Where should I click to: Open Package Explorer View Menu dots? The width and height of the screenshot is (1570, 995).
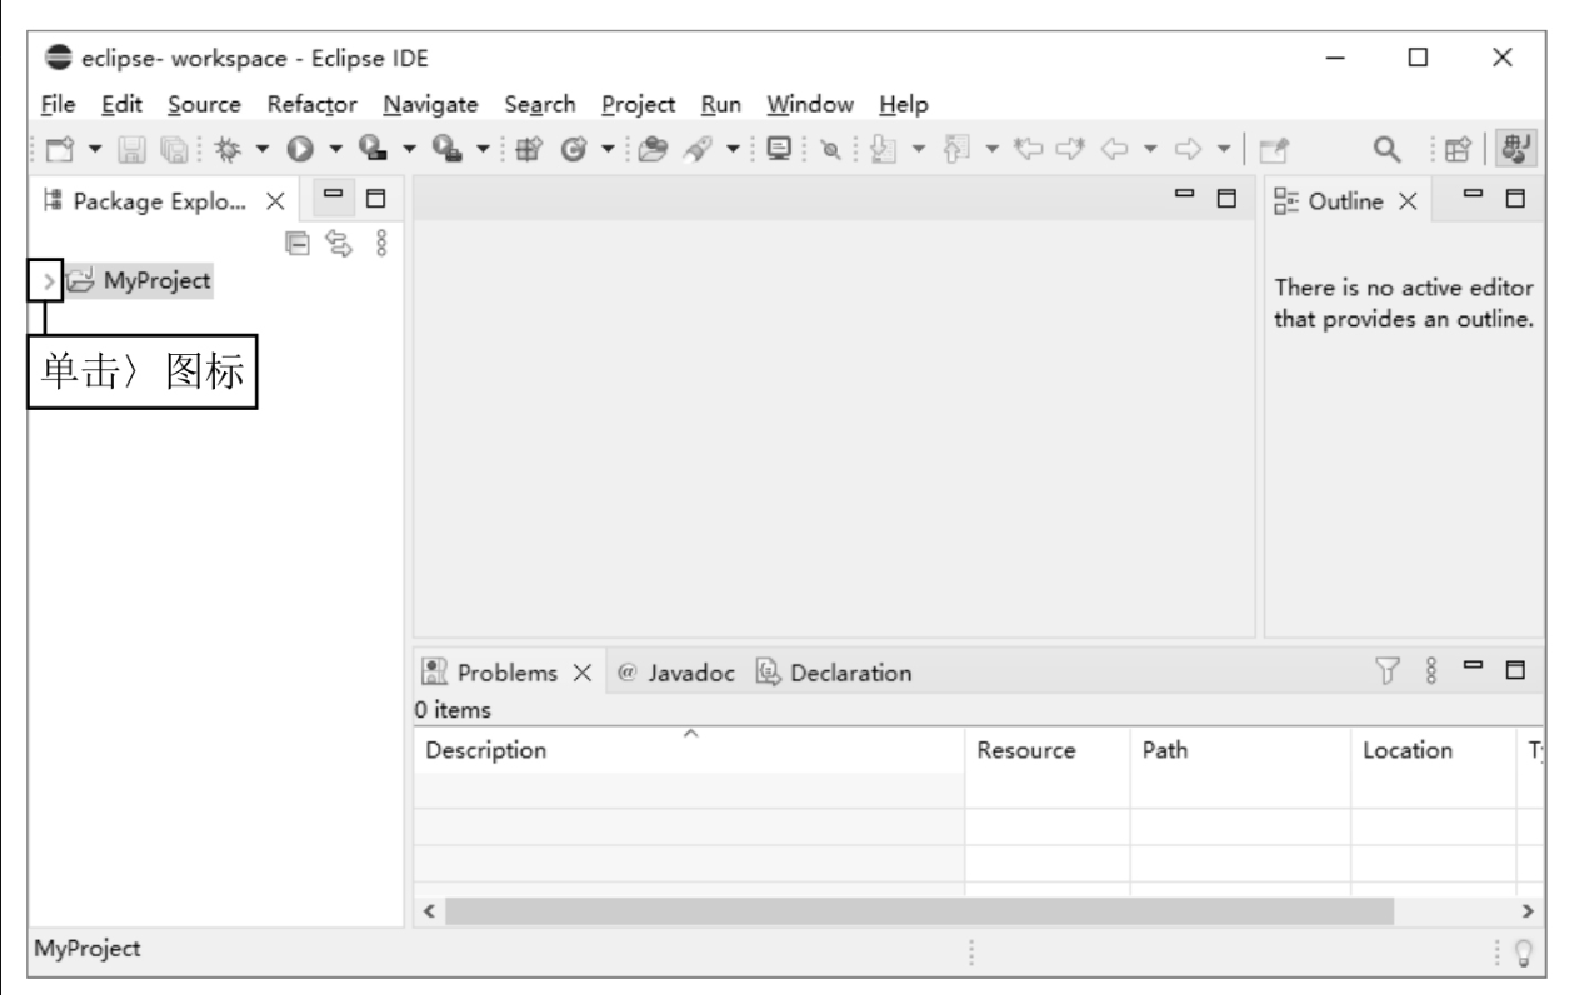381,243
